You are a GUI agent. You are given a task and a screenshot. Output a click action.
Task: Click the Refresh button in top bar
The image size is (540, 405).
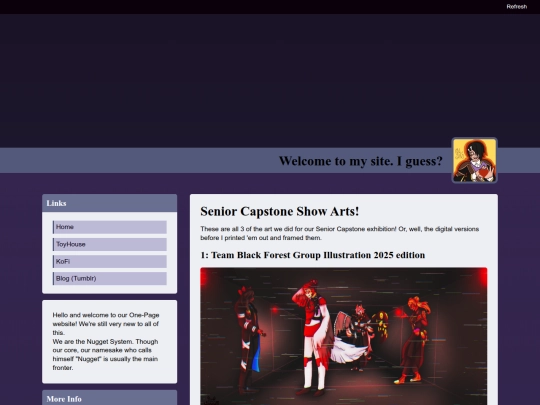pyautogui.click(x=516, y=7)
